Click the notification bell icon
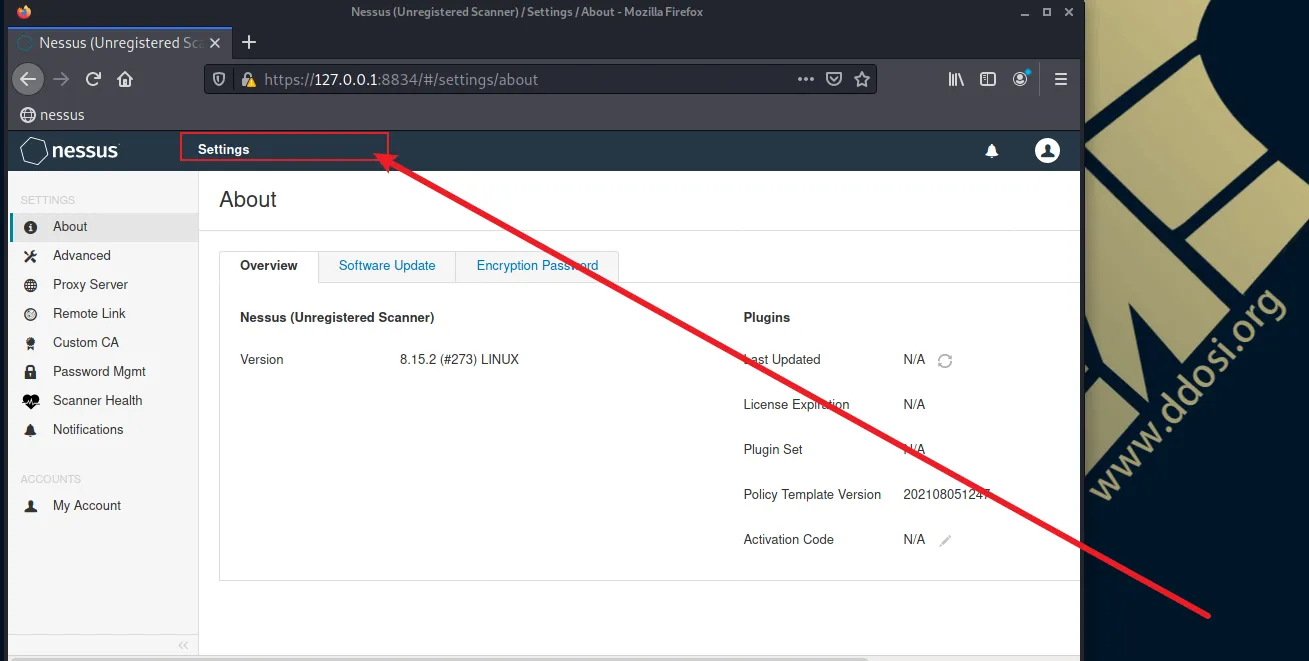The height and width of the screenshot is (661, 1309). click(x=991, y=151)
